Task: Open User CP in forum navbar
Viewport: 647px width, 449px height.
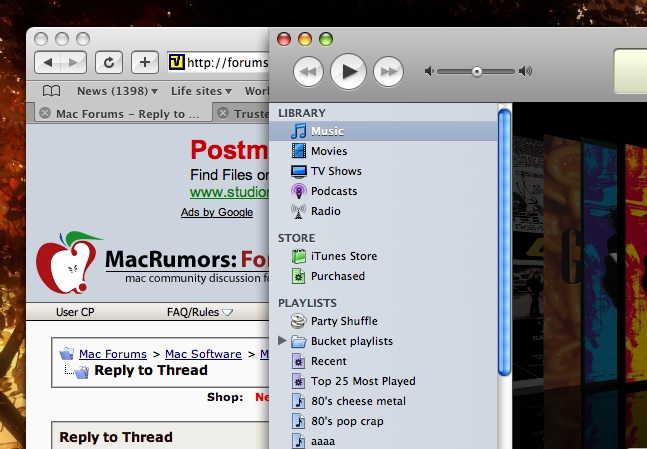Action: [75, 312]
